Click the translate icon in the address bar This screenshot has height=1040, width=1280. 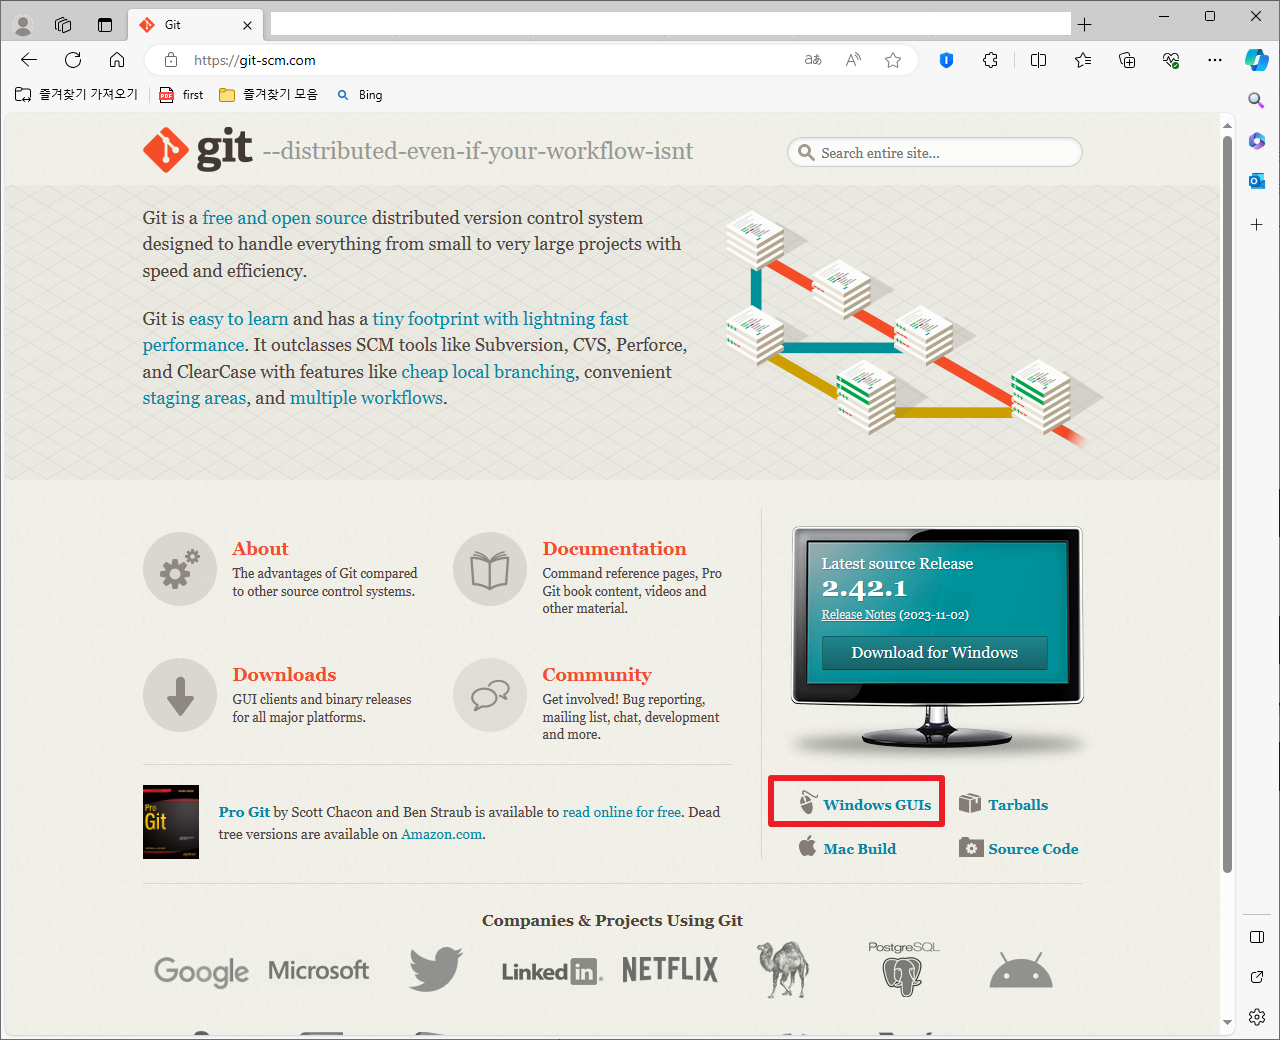point(813,60)
